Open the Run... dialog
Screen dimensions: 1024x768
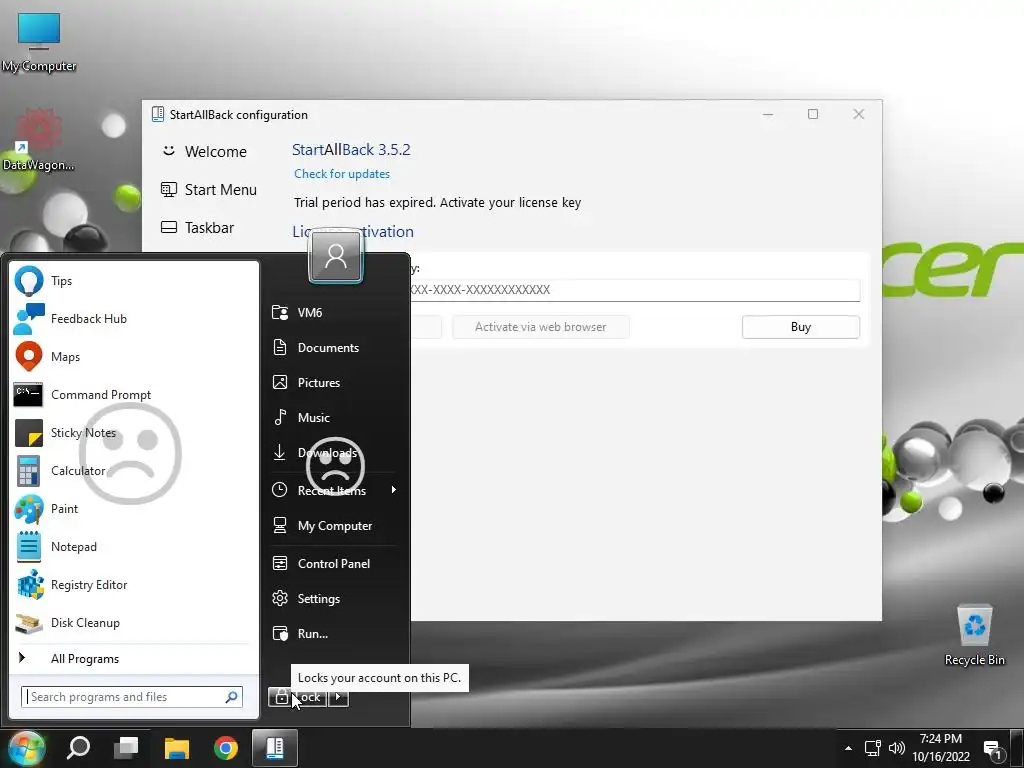click(334, 633)
